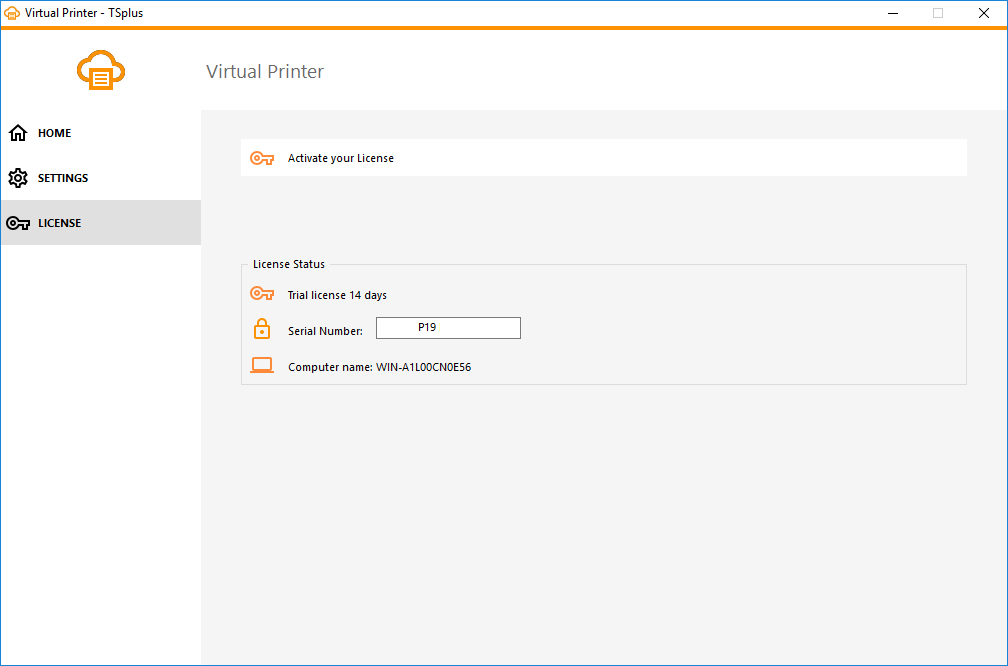This screenshot has width=1008, height=666.
Task: Click the Virtual Printer - TSplus title bar text
Action: [86, 12]
